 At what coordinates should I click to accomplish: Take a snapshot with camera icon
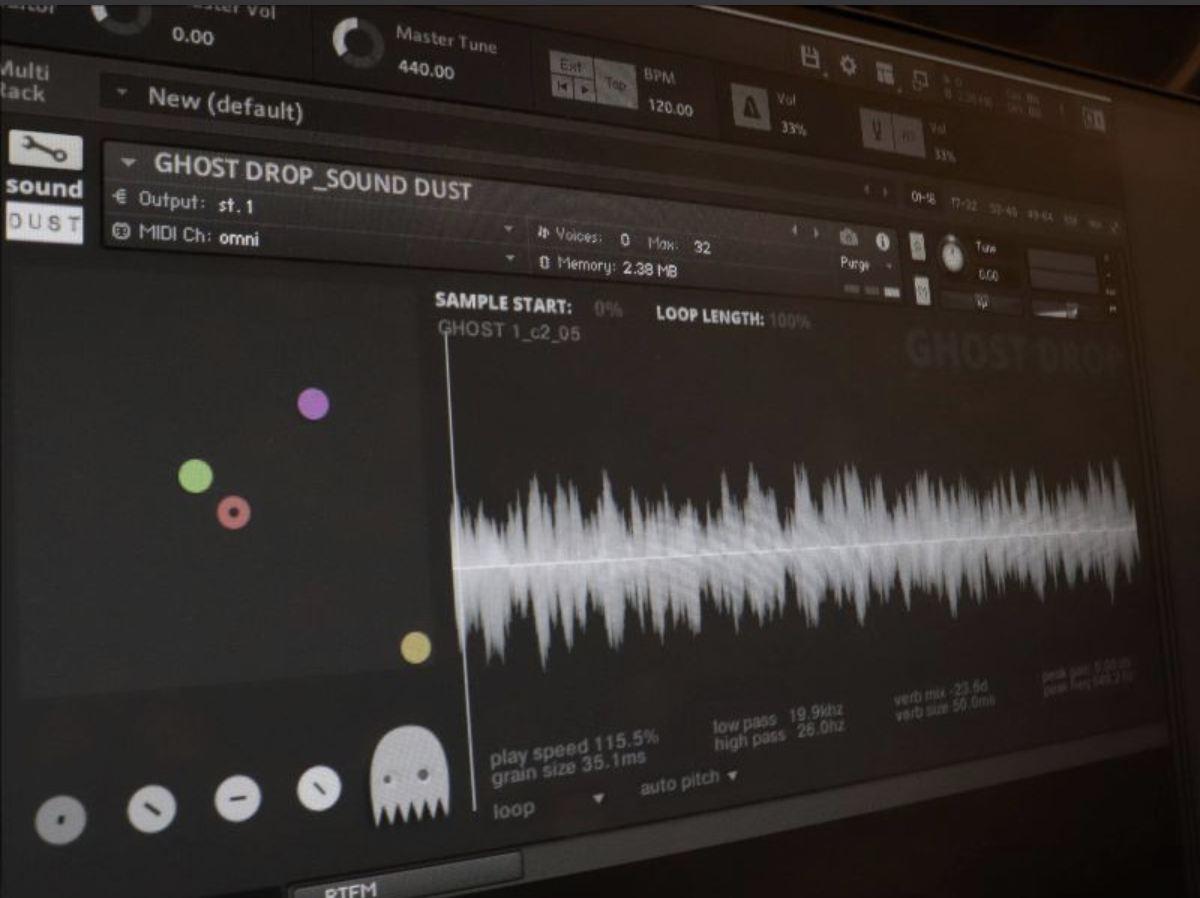pos(849,237)
